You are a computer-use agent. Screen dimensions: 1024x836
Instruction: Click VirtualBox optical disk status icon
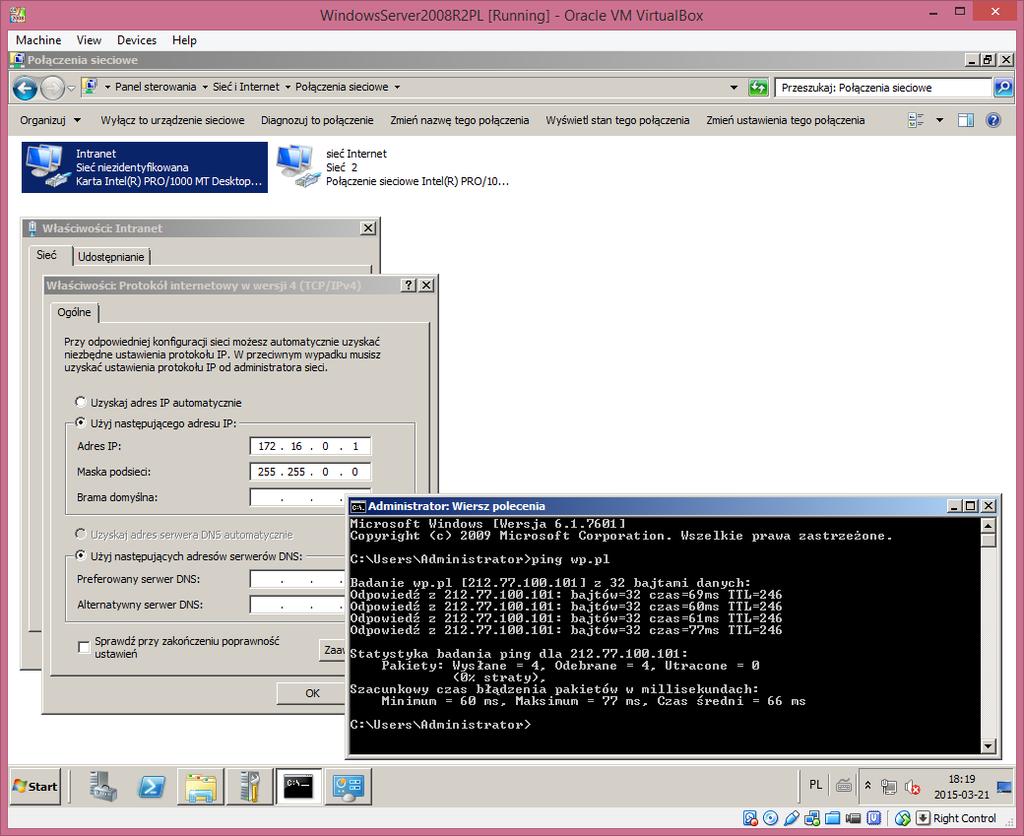tap(771, 818)
